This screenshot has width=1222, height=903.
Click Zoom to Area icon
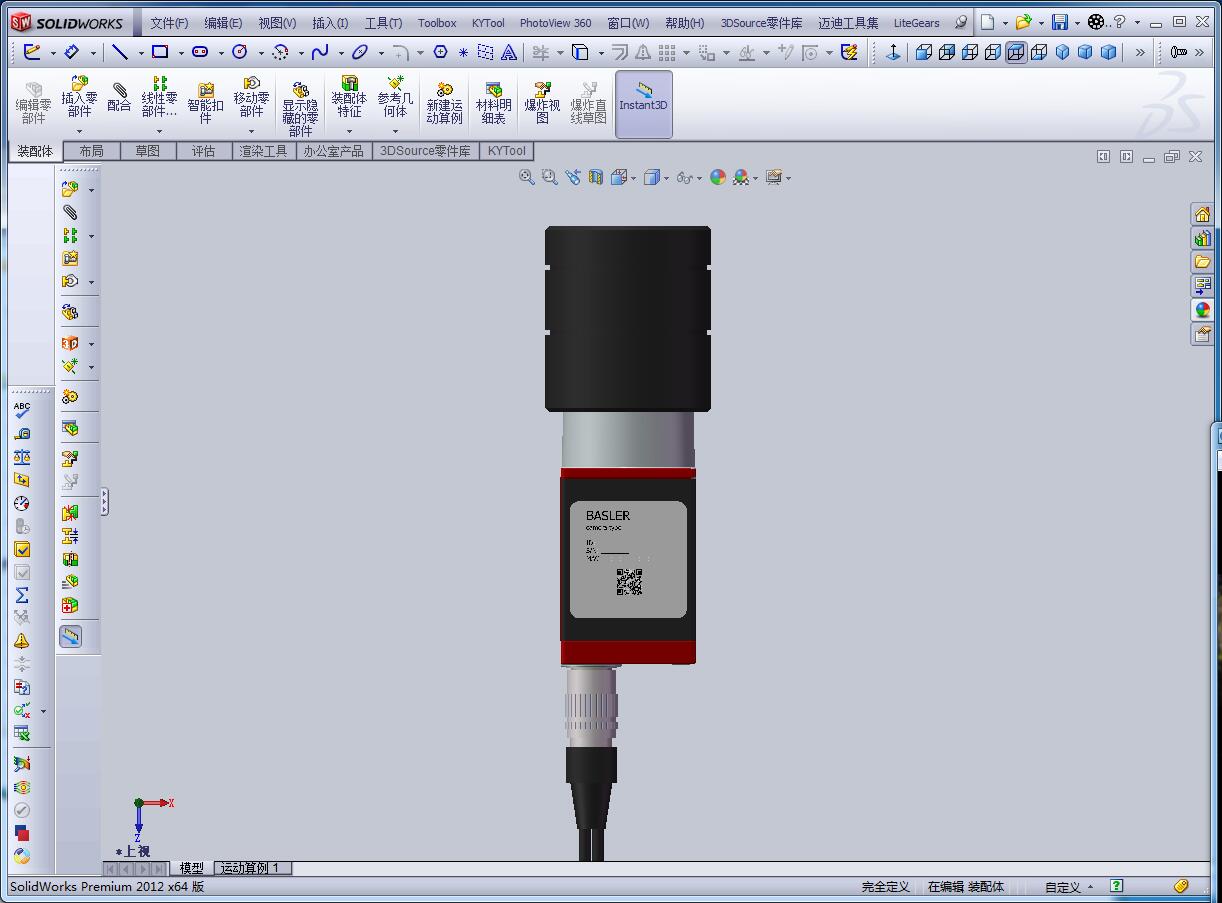click(x=549, y=177)
